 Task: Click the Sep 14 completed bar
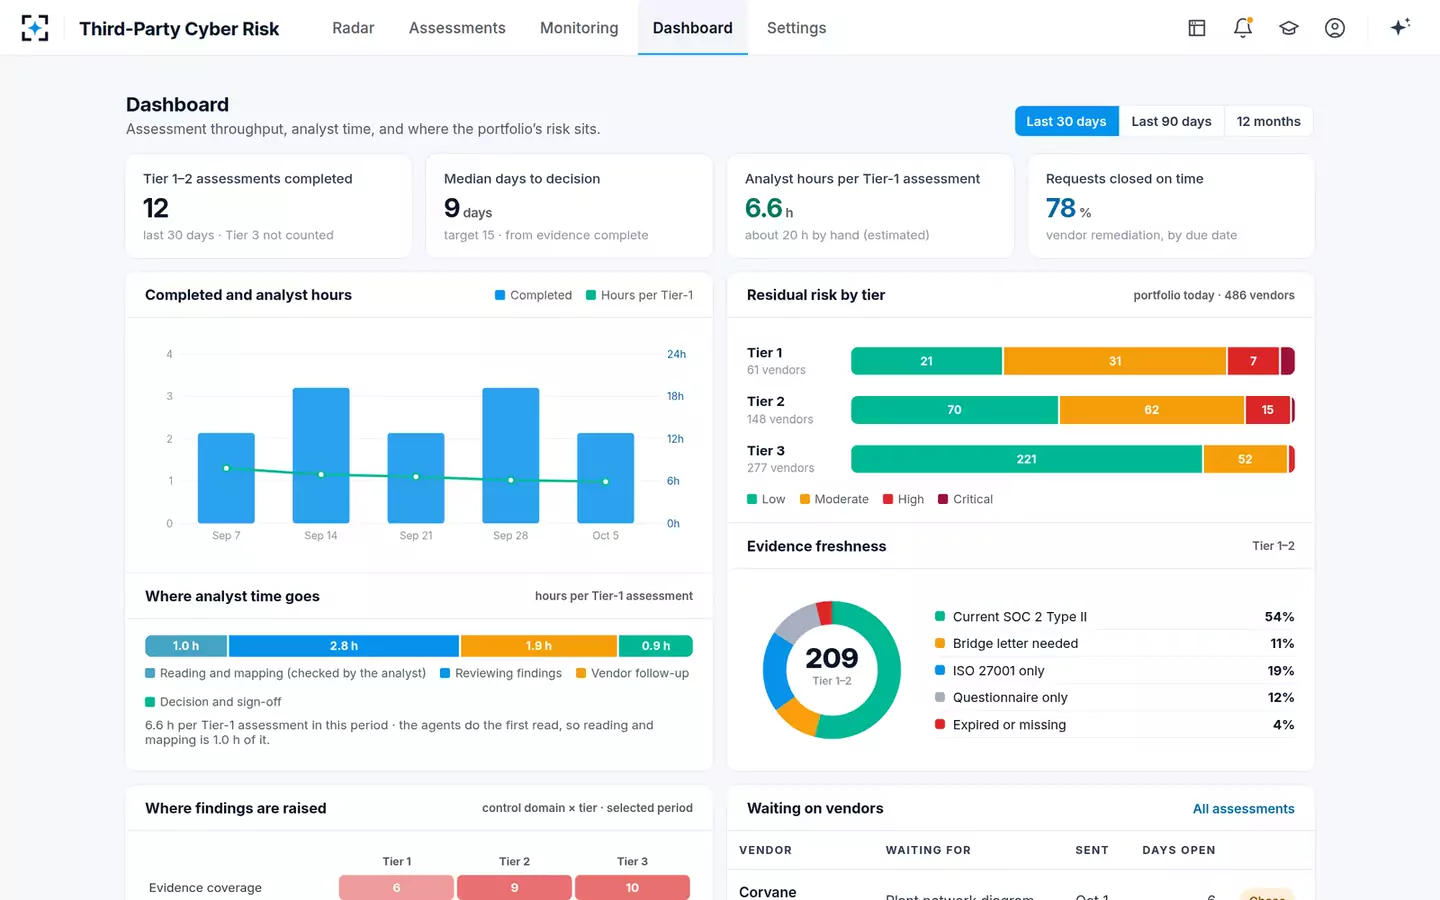coord(321,455)
